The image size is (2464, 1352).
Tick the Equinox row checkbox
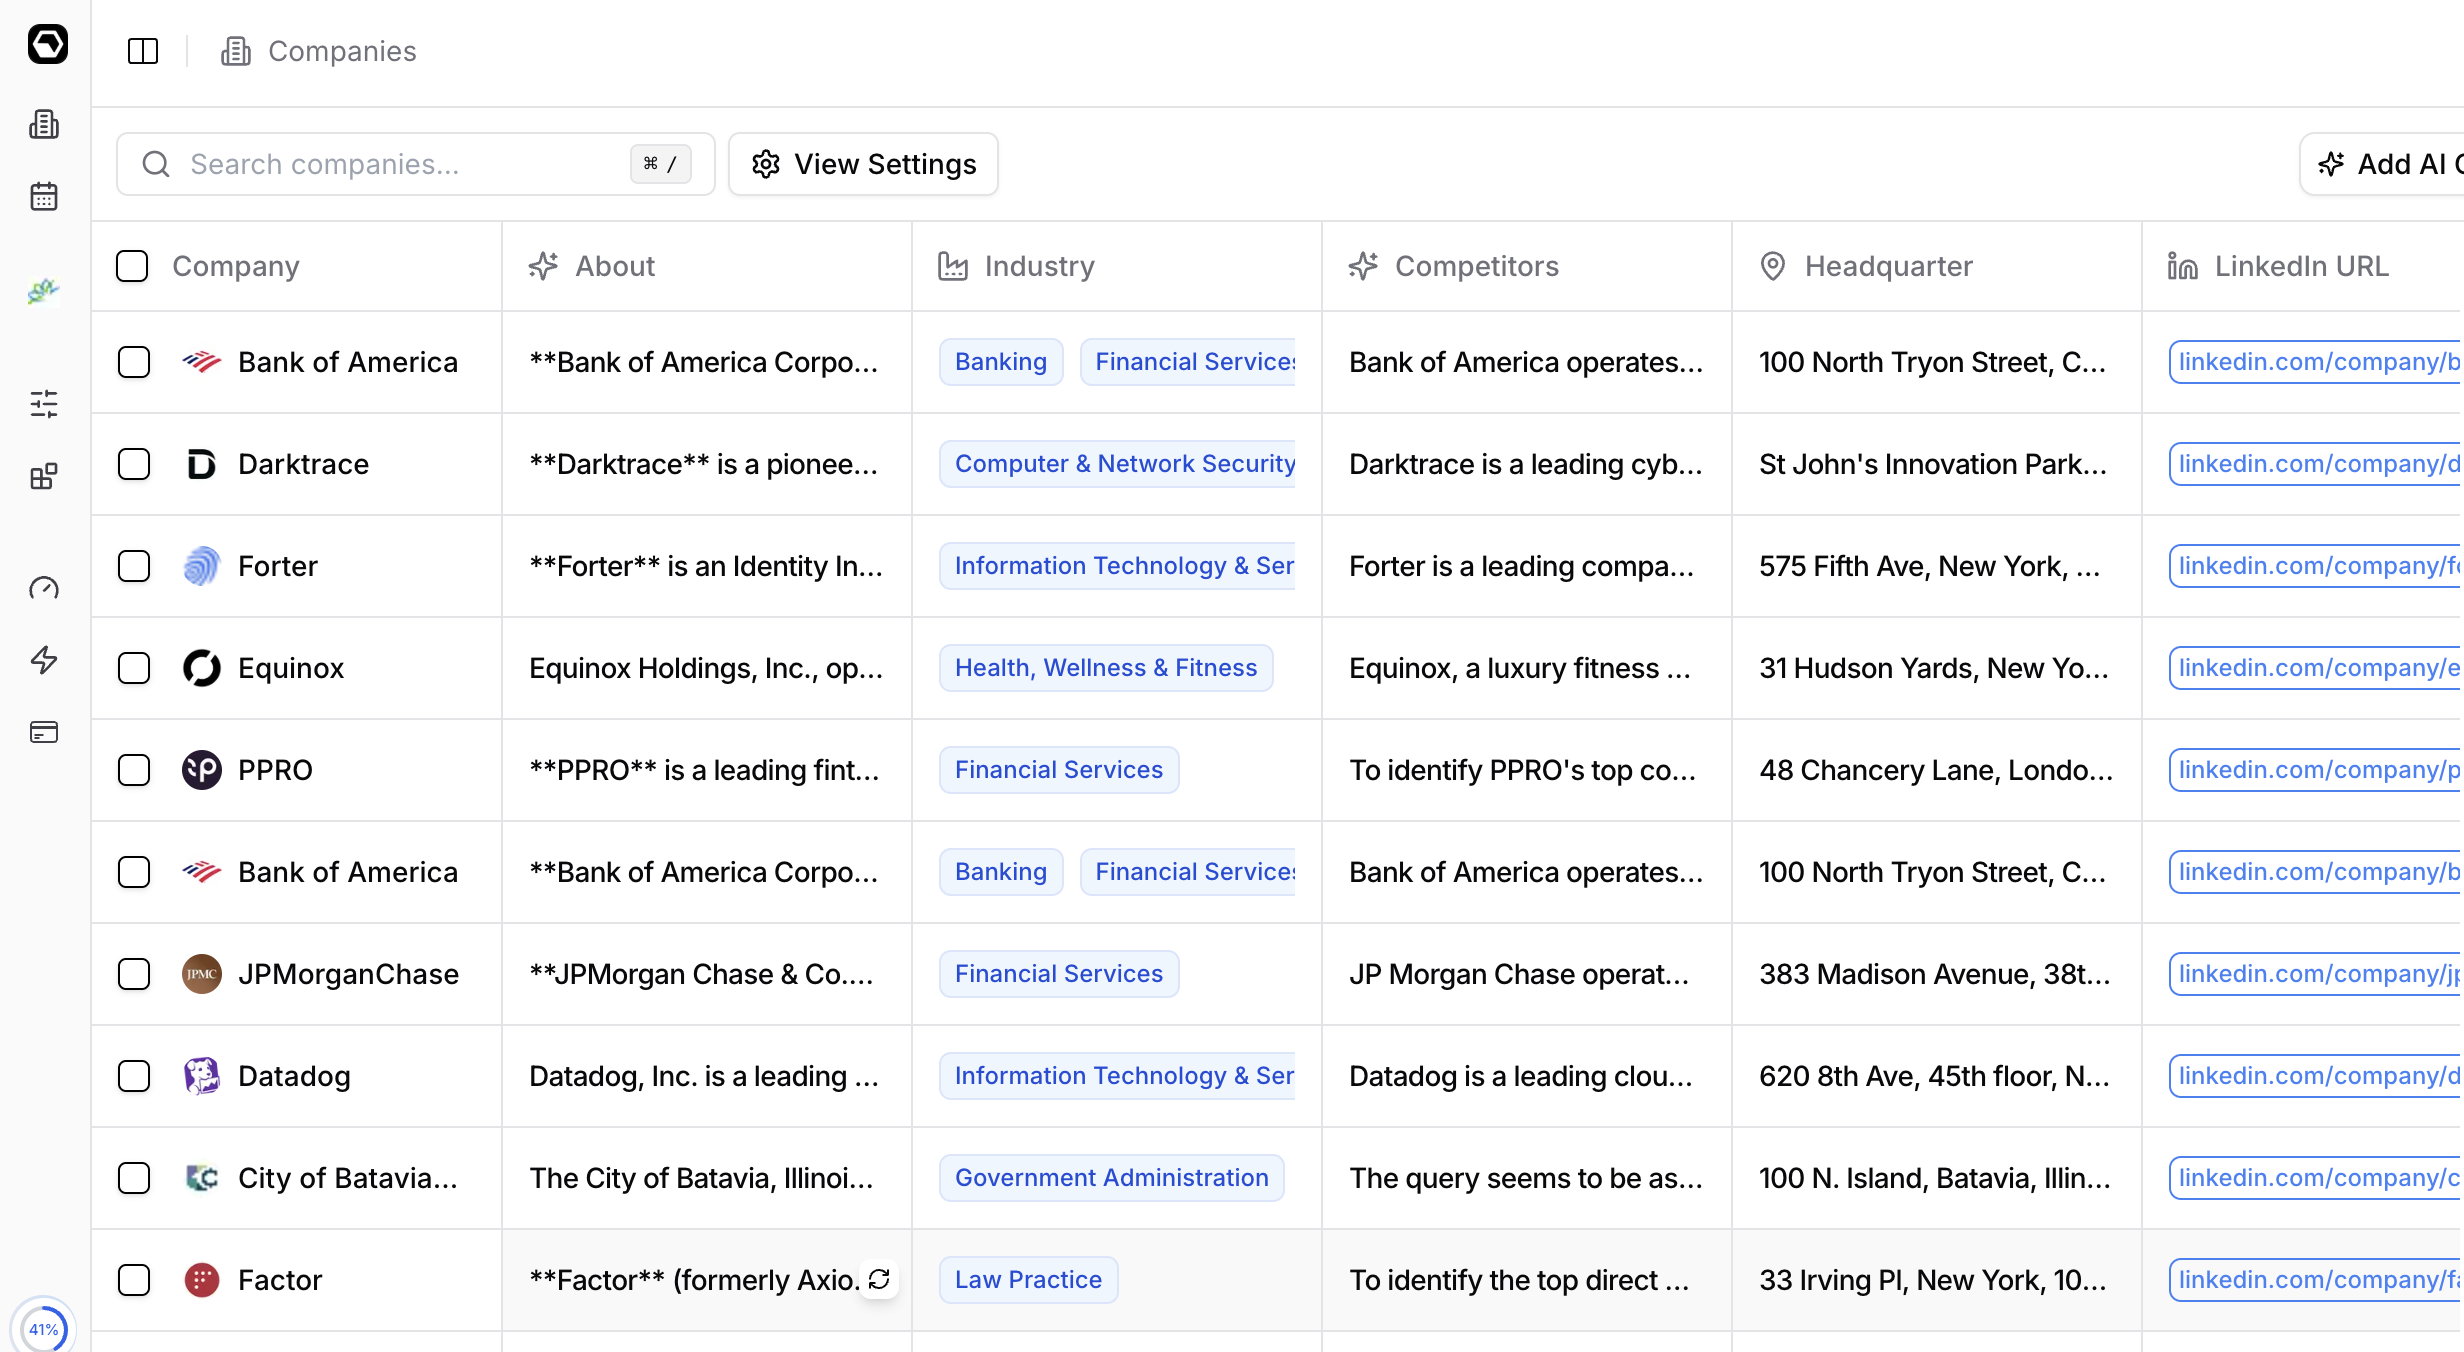coord(134,668)
